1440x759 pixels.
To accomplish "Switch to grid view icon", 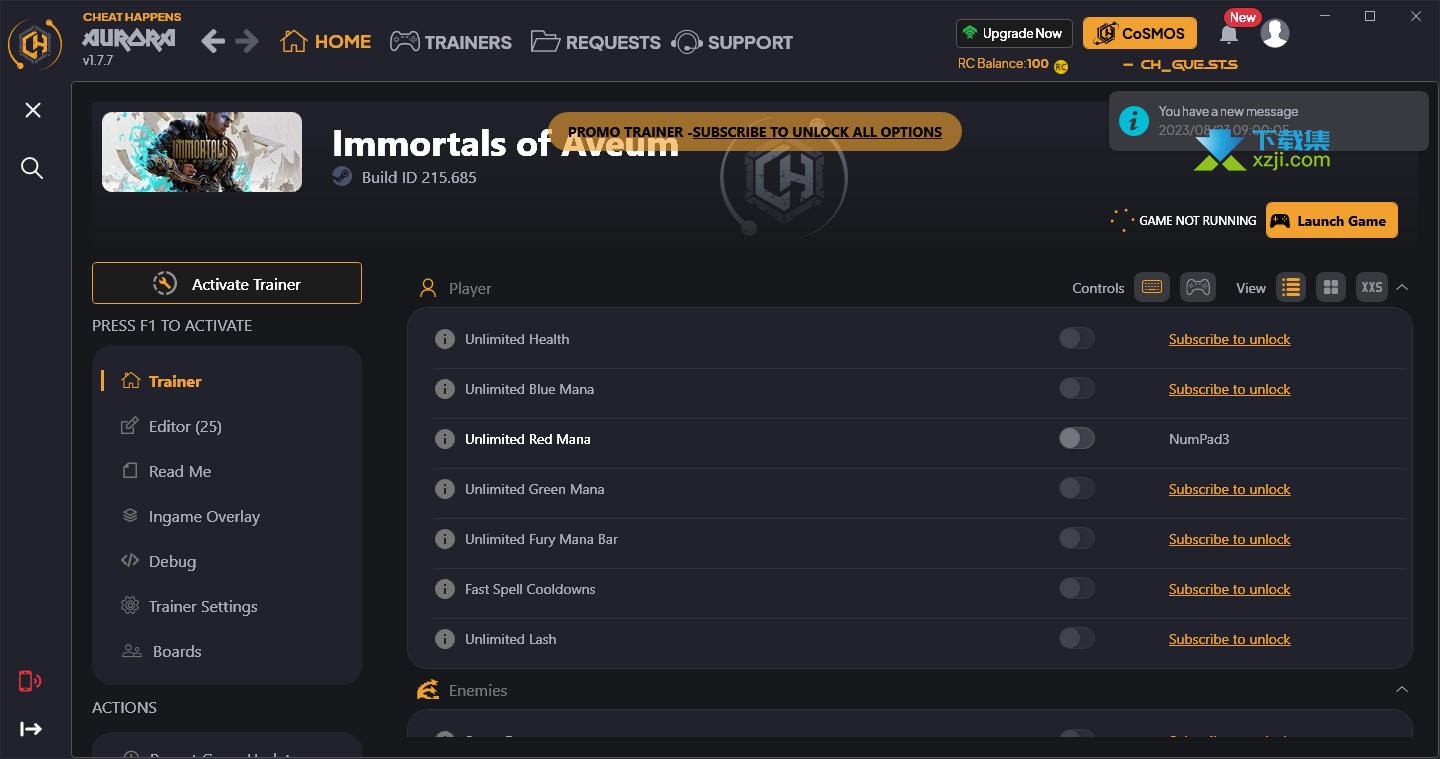I will (1330, 287).
